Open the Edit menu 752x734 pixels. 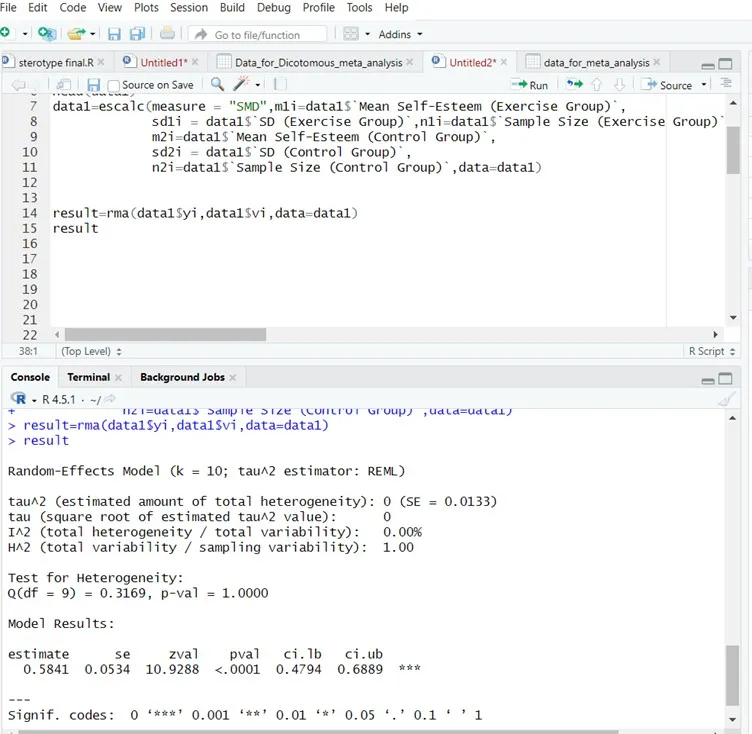click(37, 8)
